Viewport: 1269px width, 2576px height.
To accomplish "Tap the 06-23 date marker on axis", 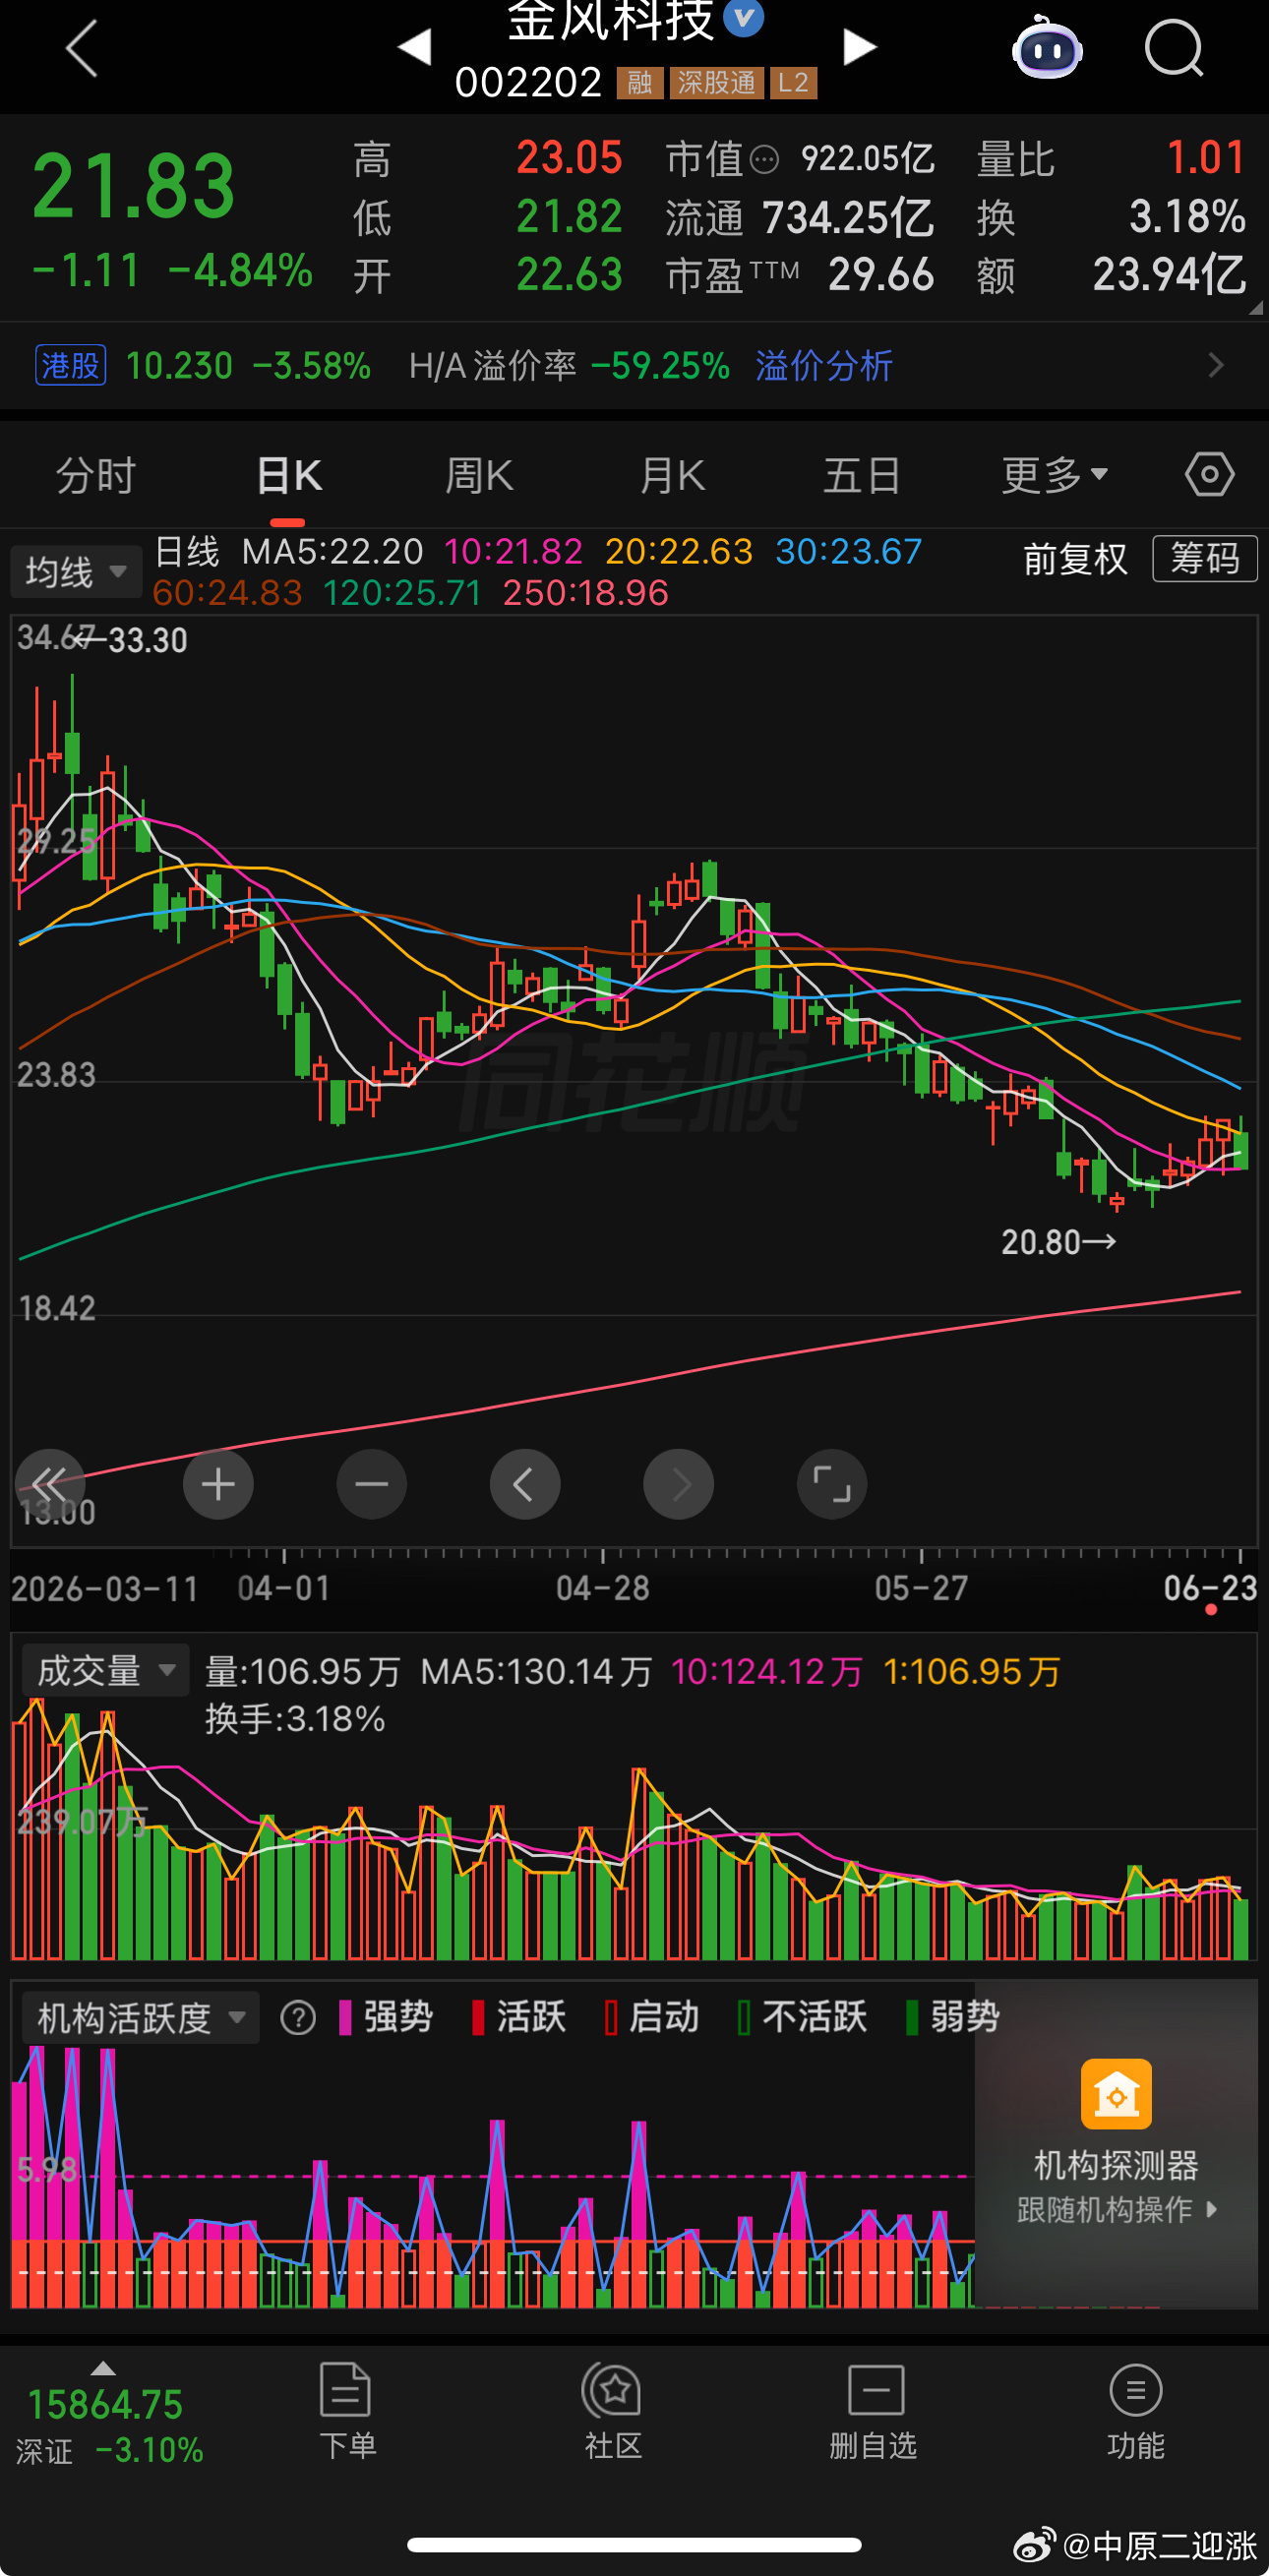I will 1210,1588.
